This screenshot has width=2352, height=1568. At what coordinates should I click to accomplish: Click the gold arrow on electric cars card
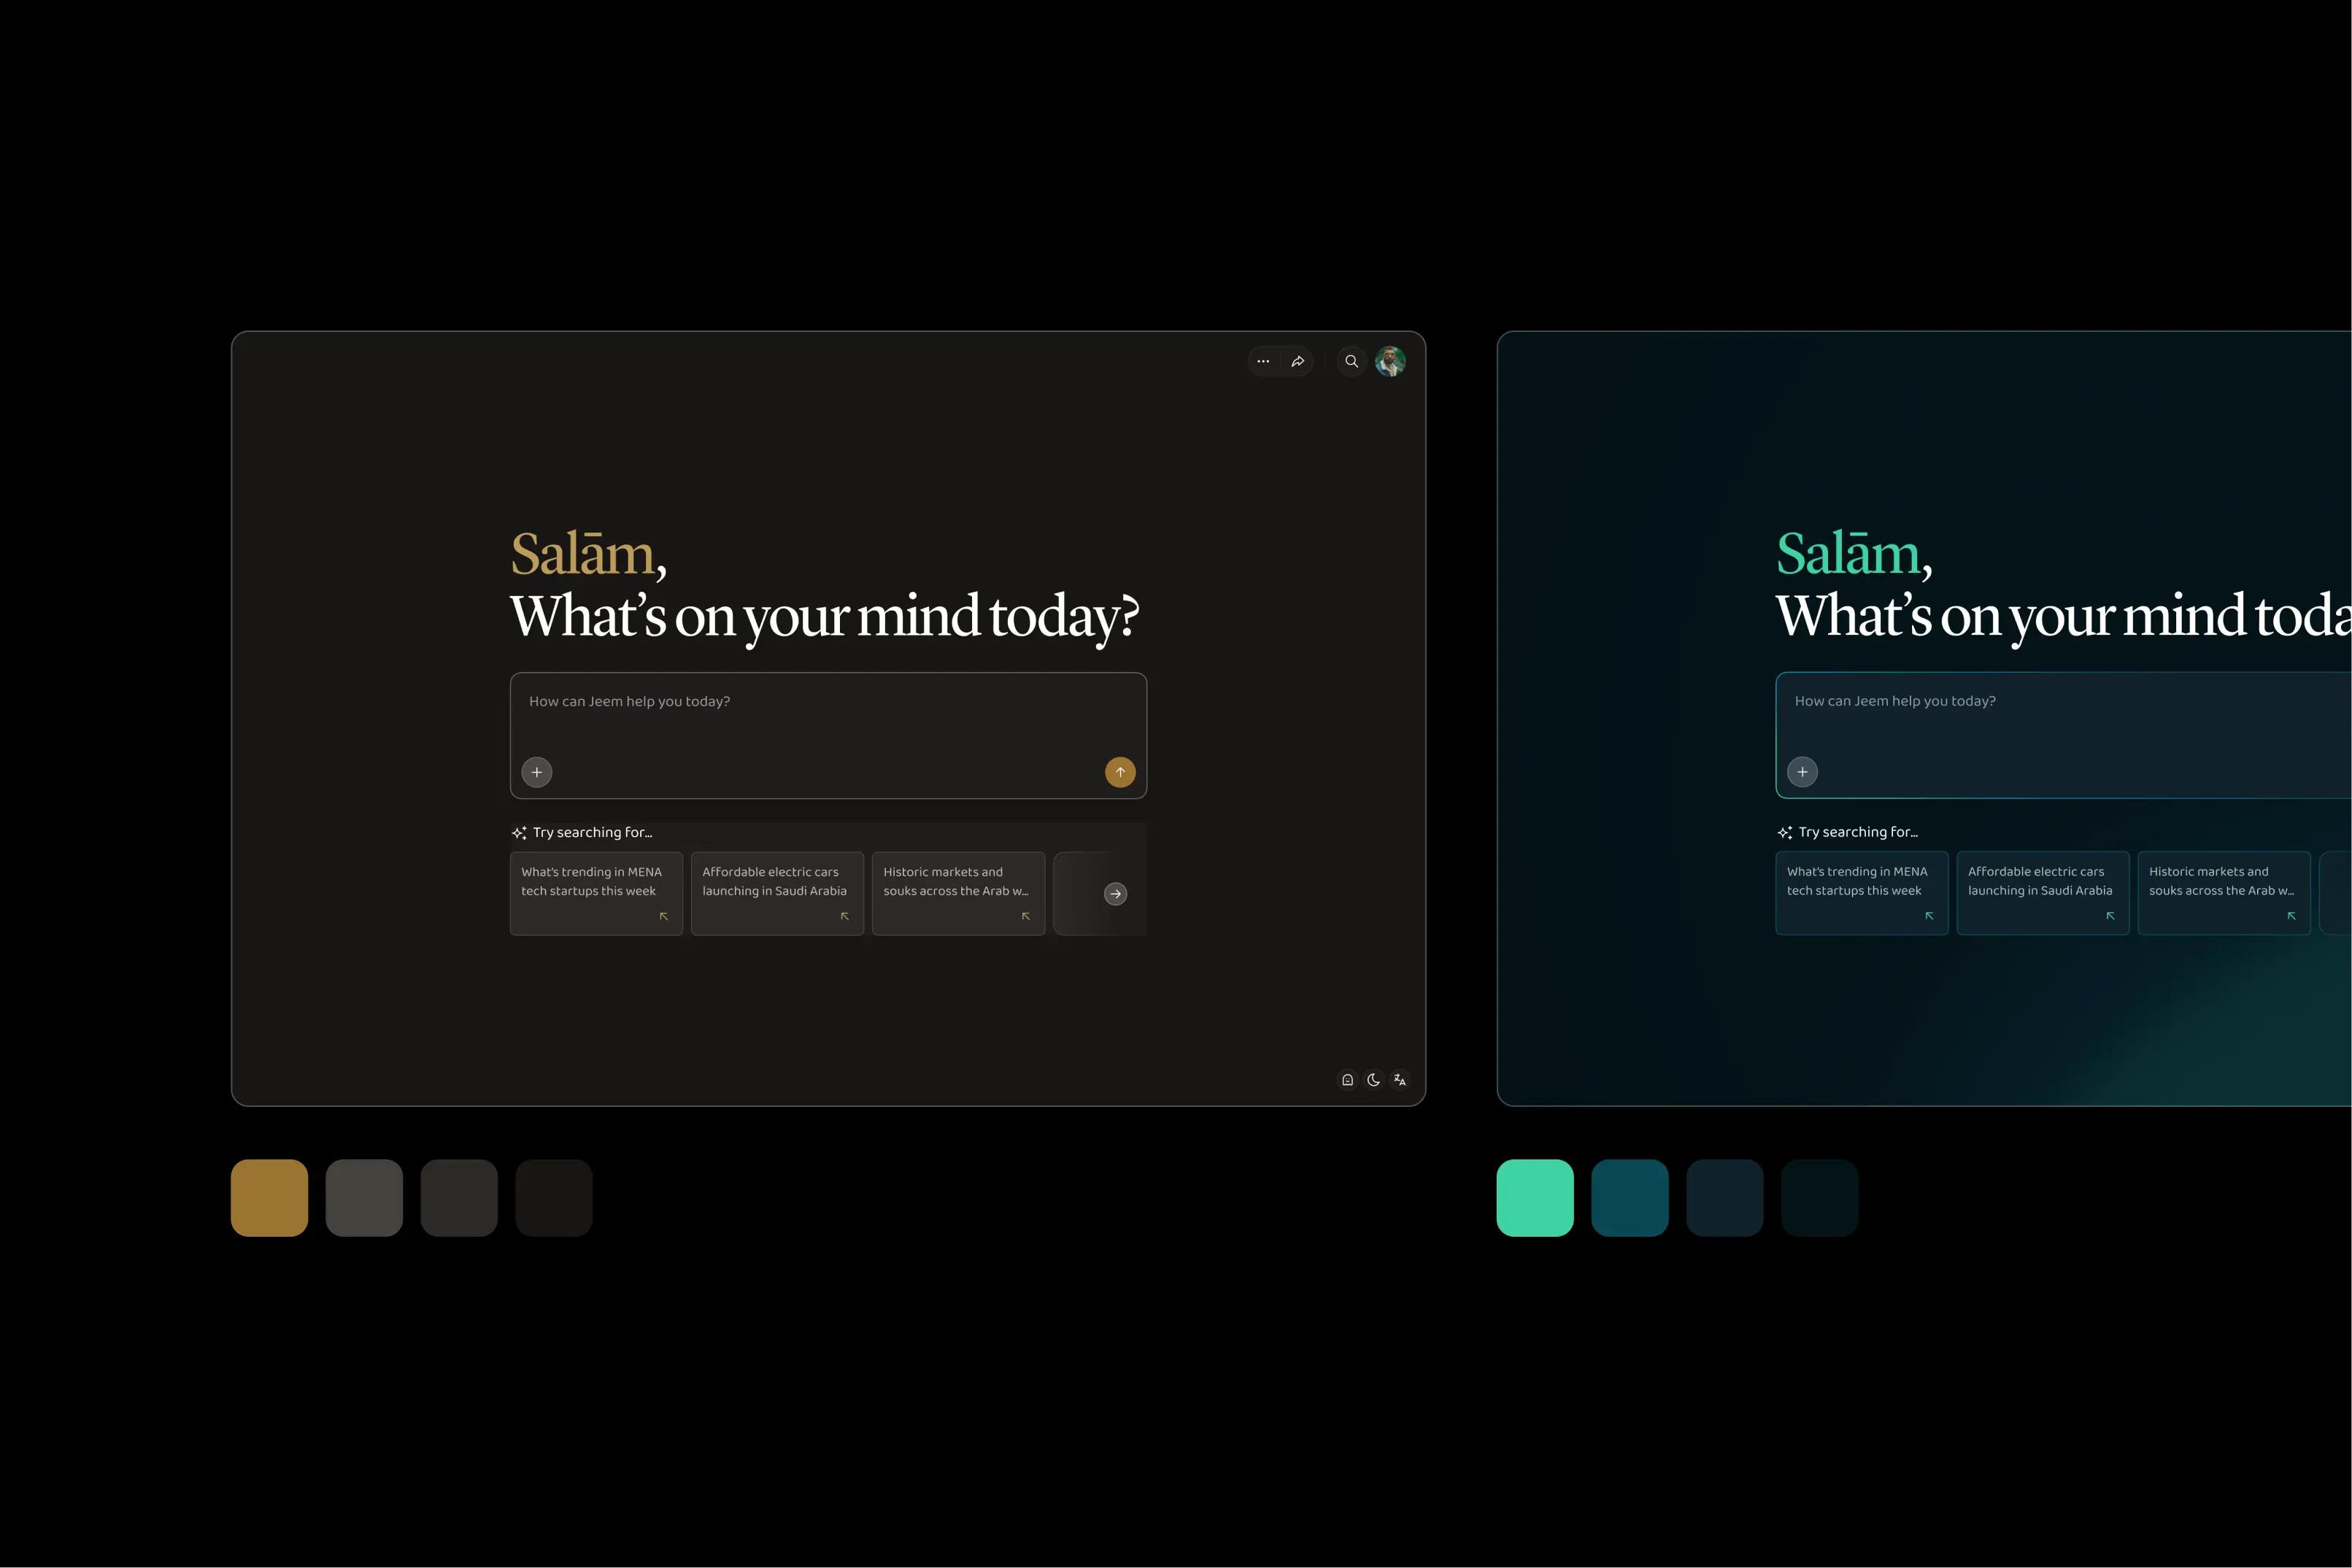point(845,916)
